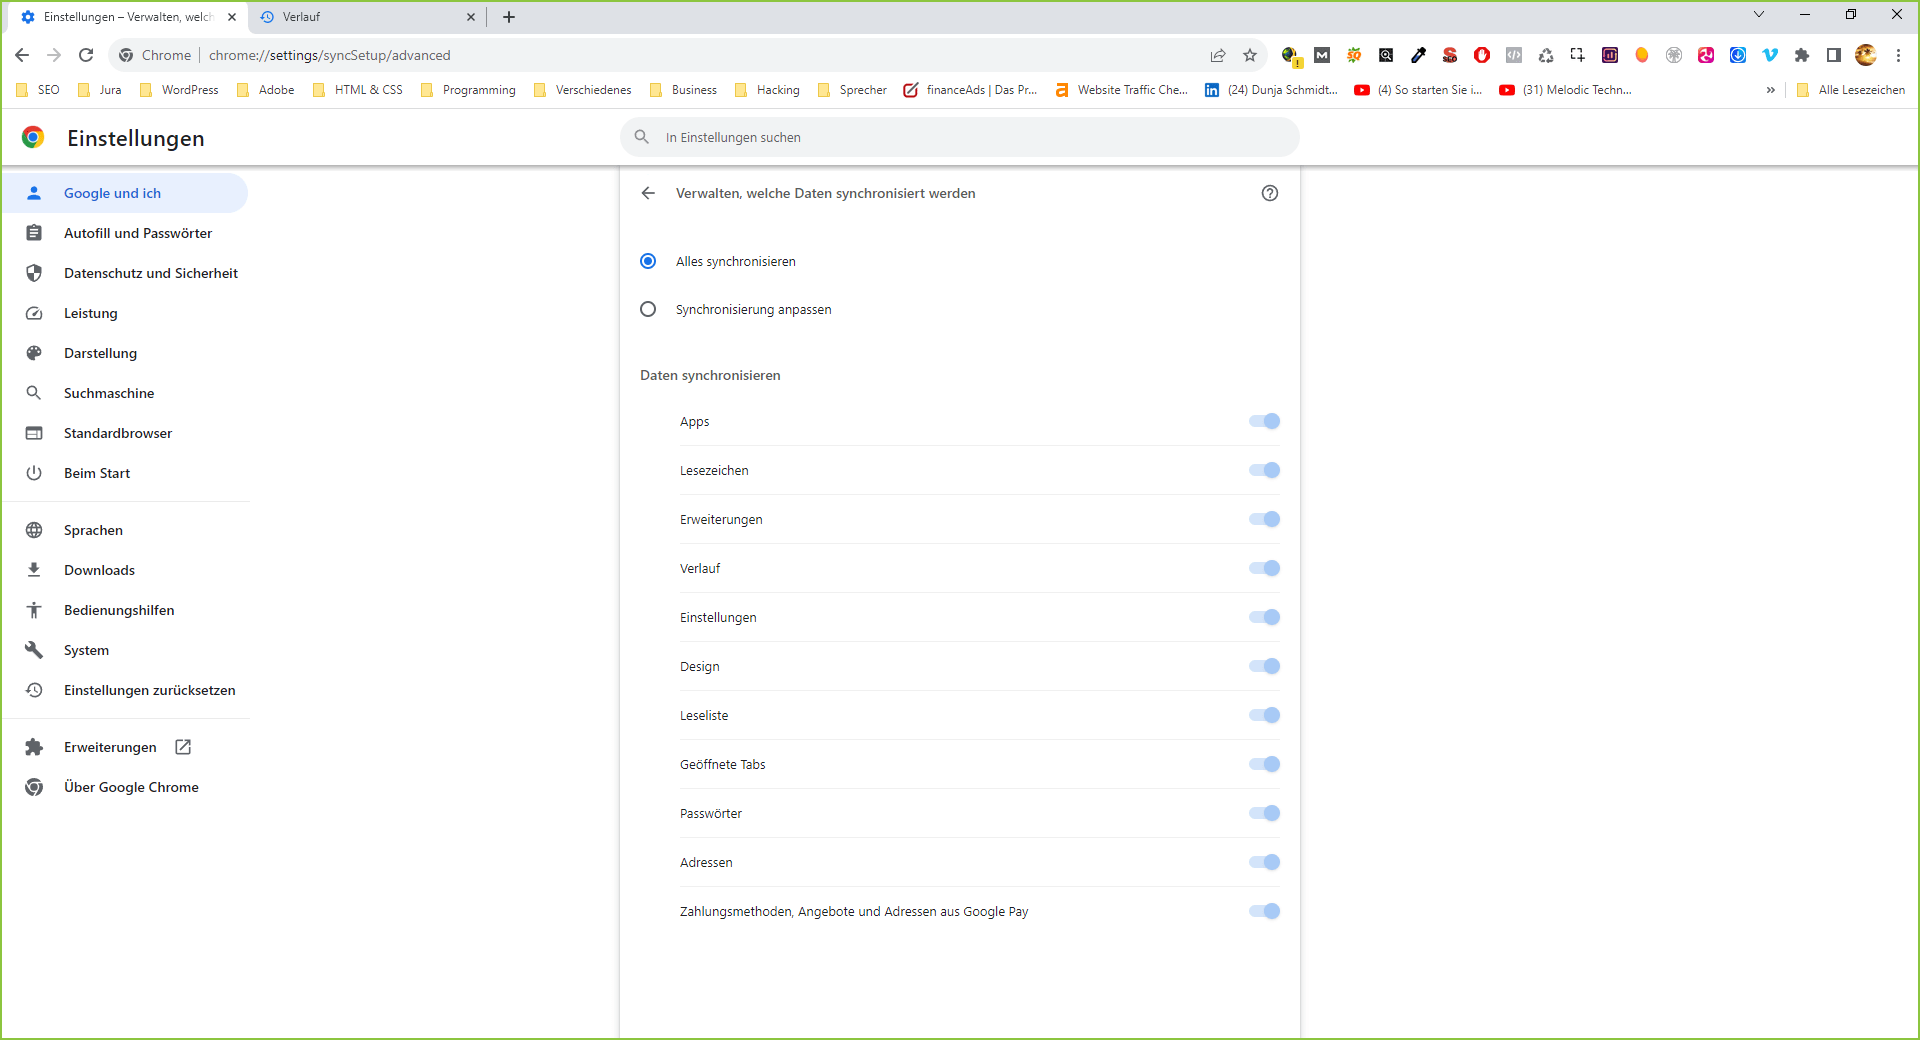
Task: Select the Synchronisierung anpassen radio button
Action: pyautogui.click(x=647, y=309)
